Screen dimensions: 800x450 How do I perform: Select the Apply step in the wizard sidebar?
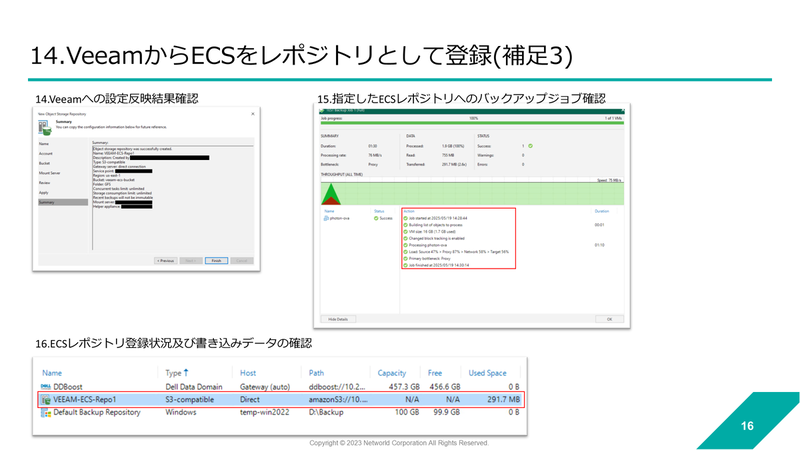[x=44, y=192]
